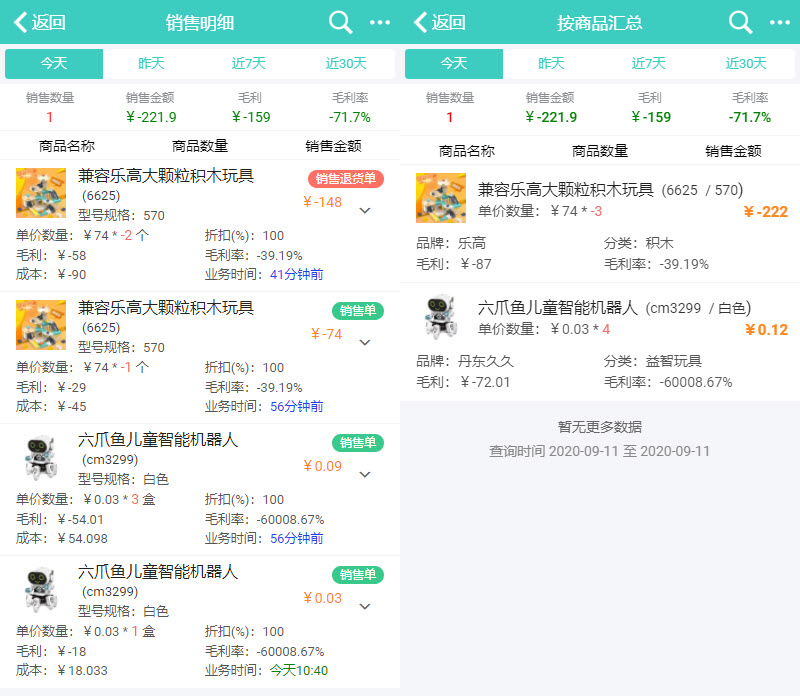Screen dimensions: 800x696
Task: Expand the 销售退货单 record details chevron
Action: [x=364, y=210]
